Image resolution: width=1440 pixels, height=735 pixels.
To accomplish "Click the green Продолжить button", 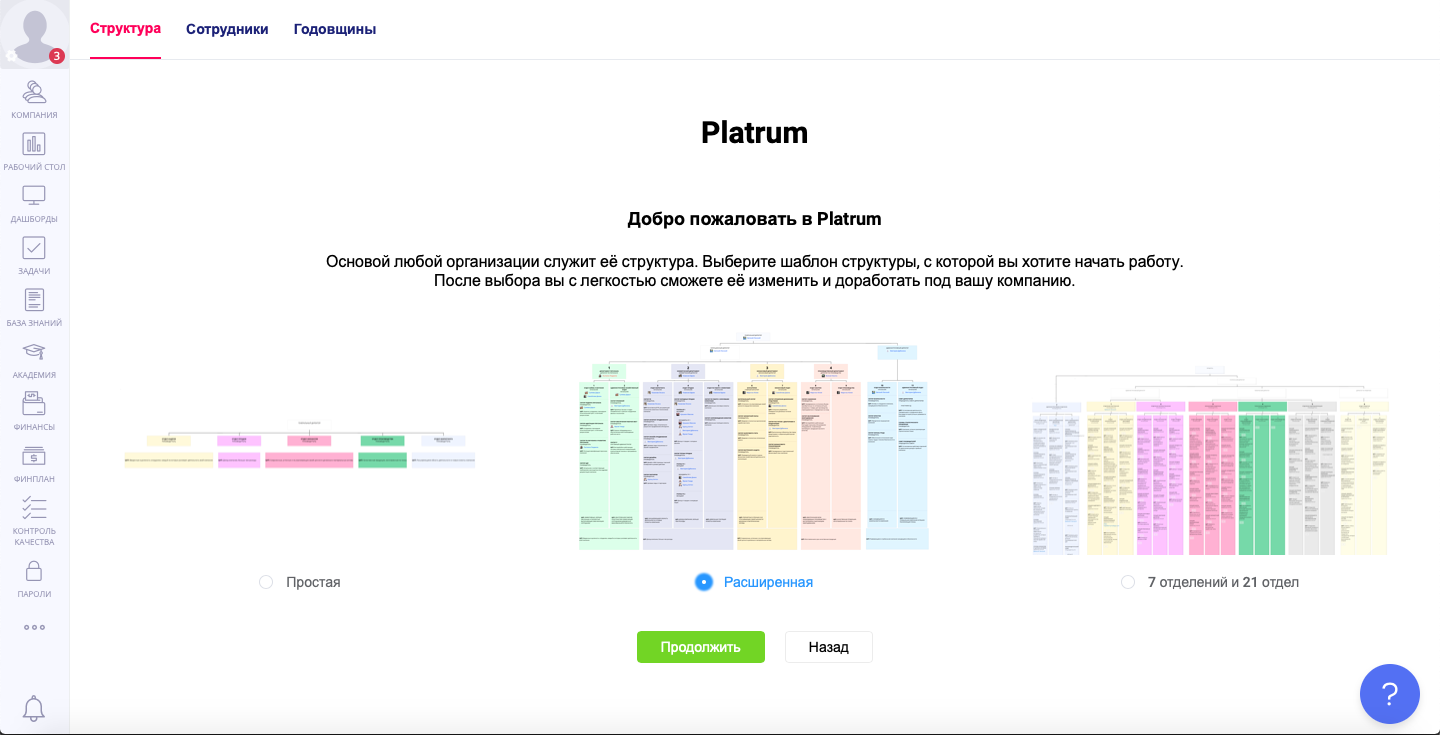I will pos(701,647).
